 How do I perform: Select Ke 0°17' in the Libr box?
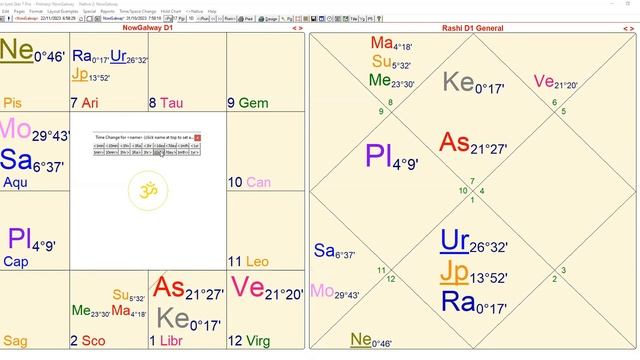[189, 319]
